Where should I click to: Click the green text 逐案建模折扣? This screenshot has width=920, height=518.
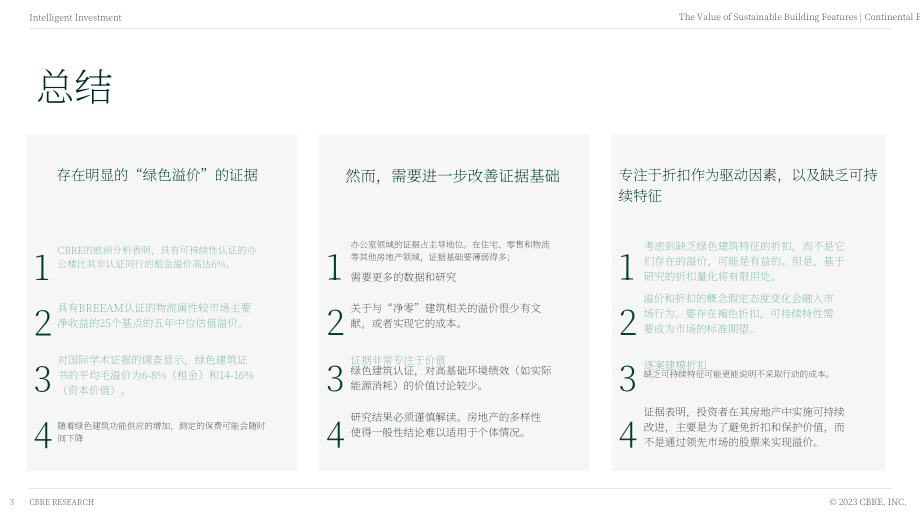(675, 365)
